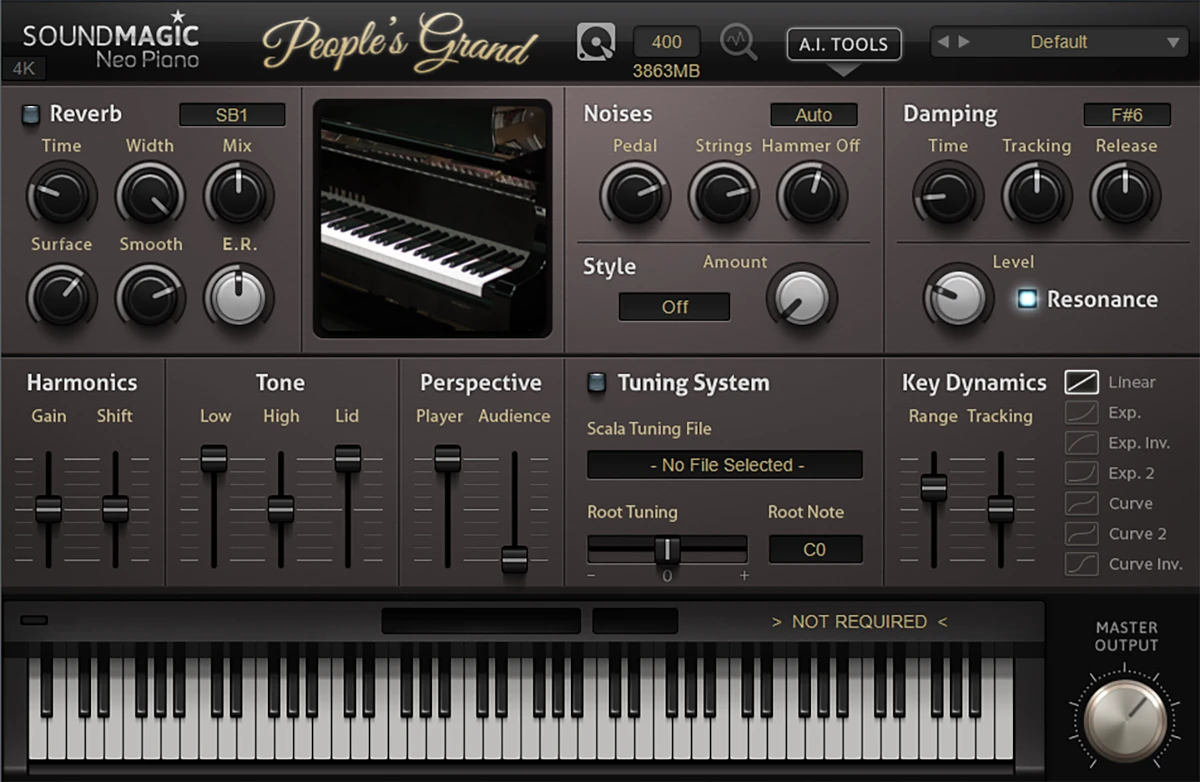Choose the Curve Inv. velocity icon
1200x782 pixels.
click(x=1082, y=564)
